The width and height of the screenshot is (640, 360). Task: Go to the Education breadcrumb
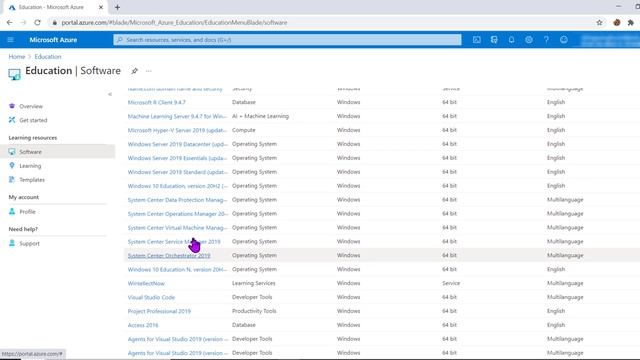coord(48,56)
